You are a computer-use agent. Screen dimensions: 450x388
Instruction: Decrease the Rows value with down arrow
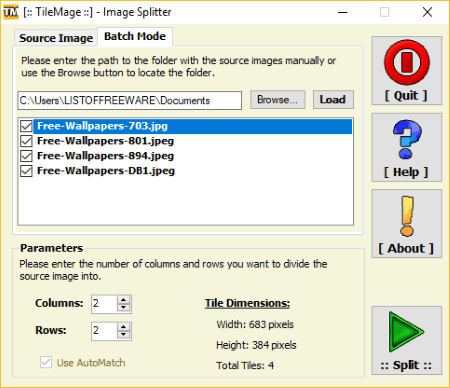[124, 335]
